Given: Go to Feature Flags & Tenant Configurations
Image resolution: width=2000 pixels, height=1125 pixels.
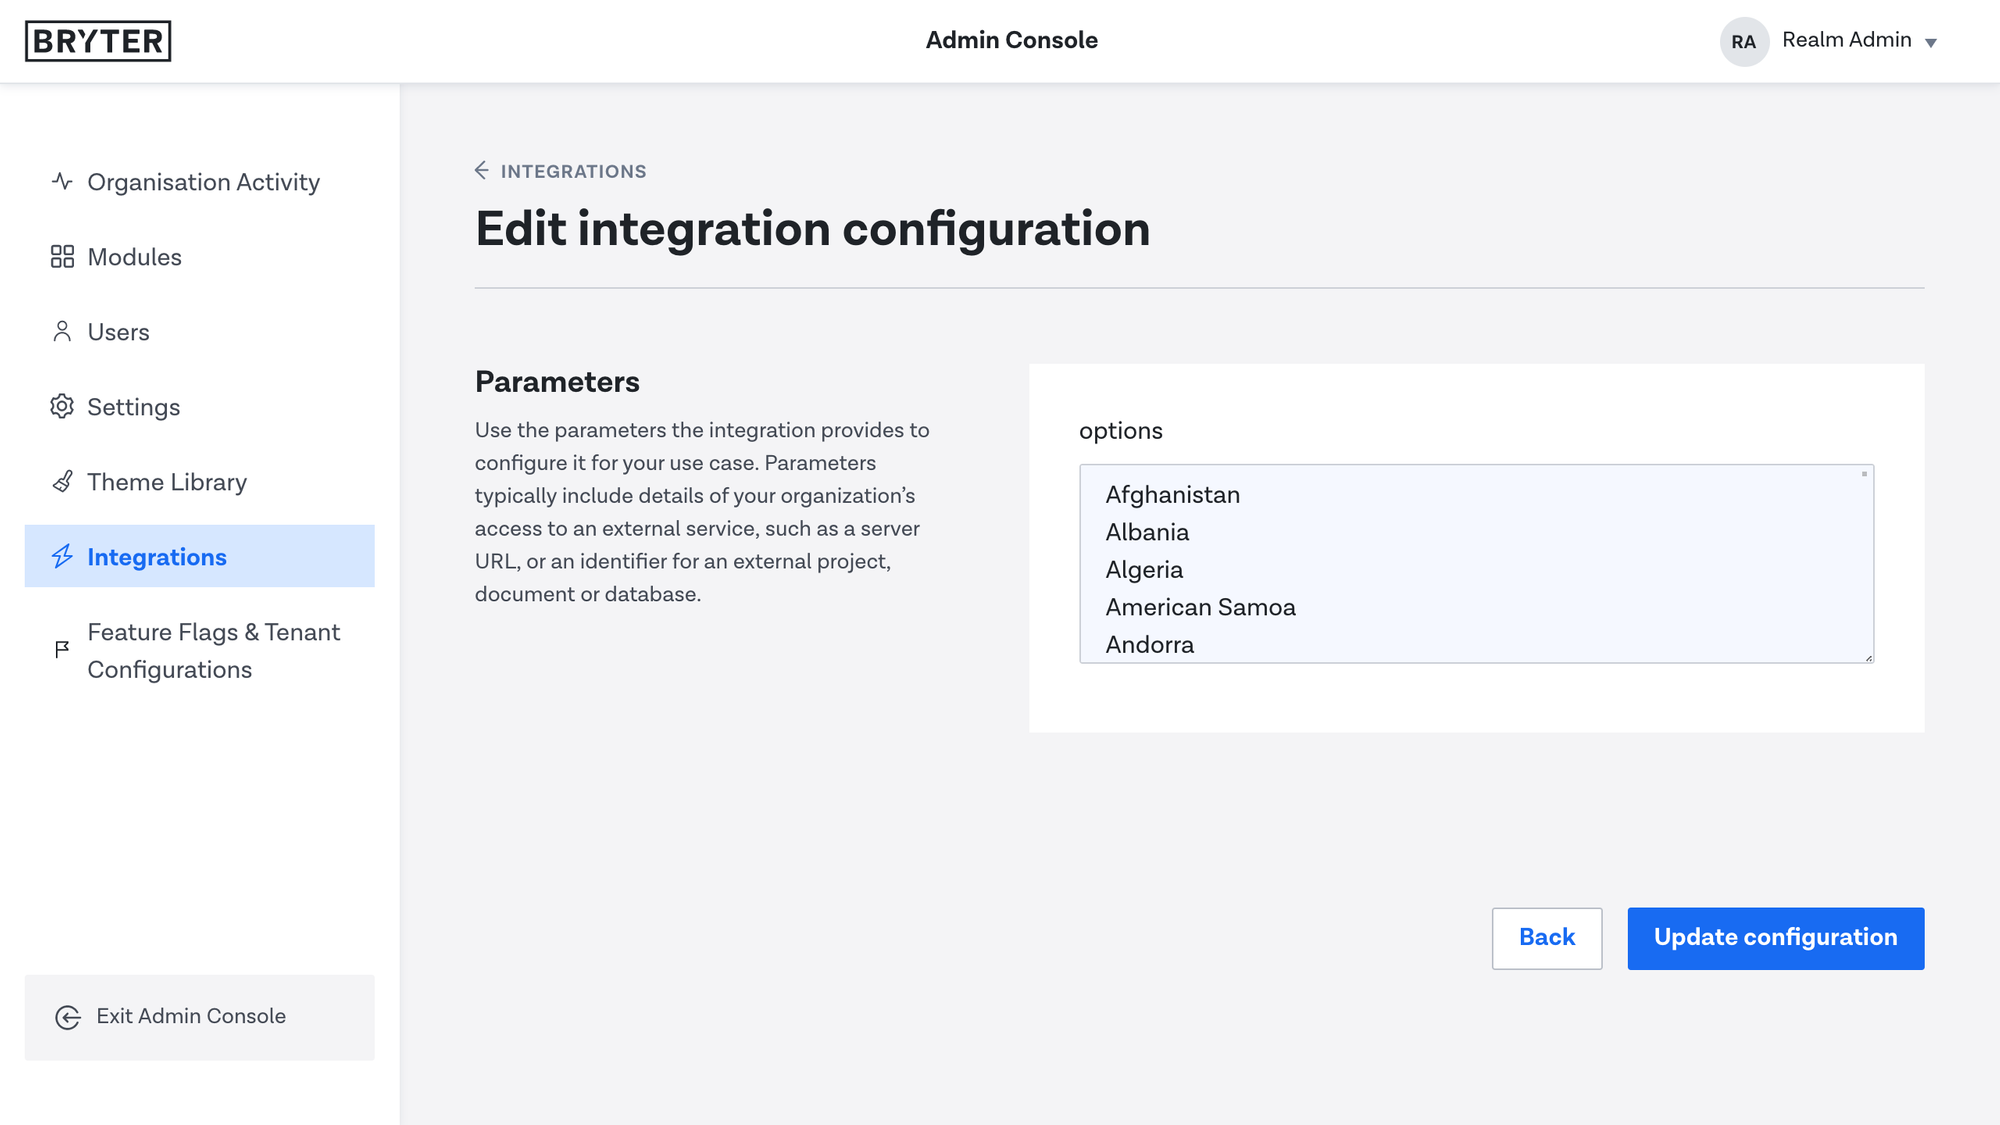Looking at the screenshot, I should tap(200, 651).
